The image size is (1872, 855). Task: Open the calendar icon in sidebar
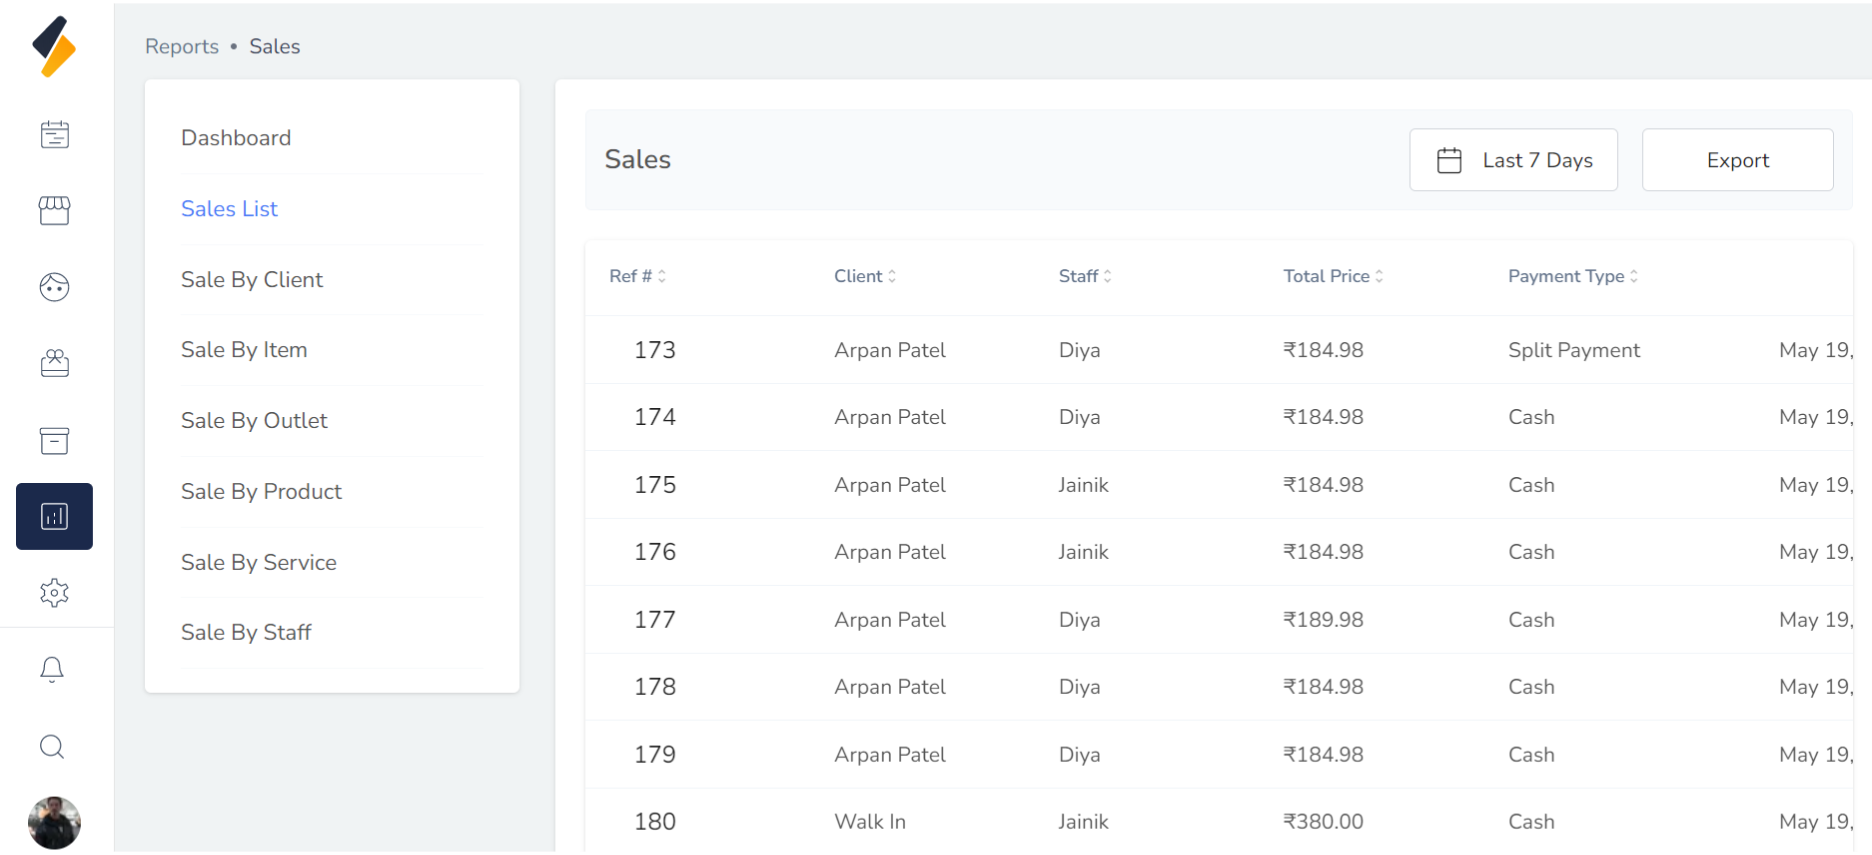click(54, 134)
